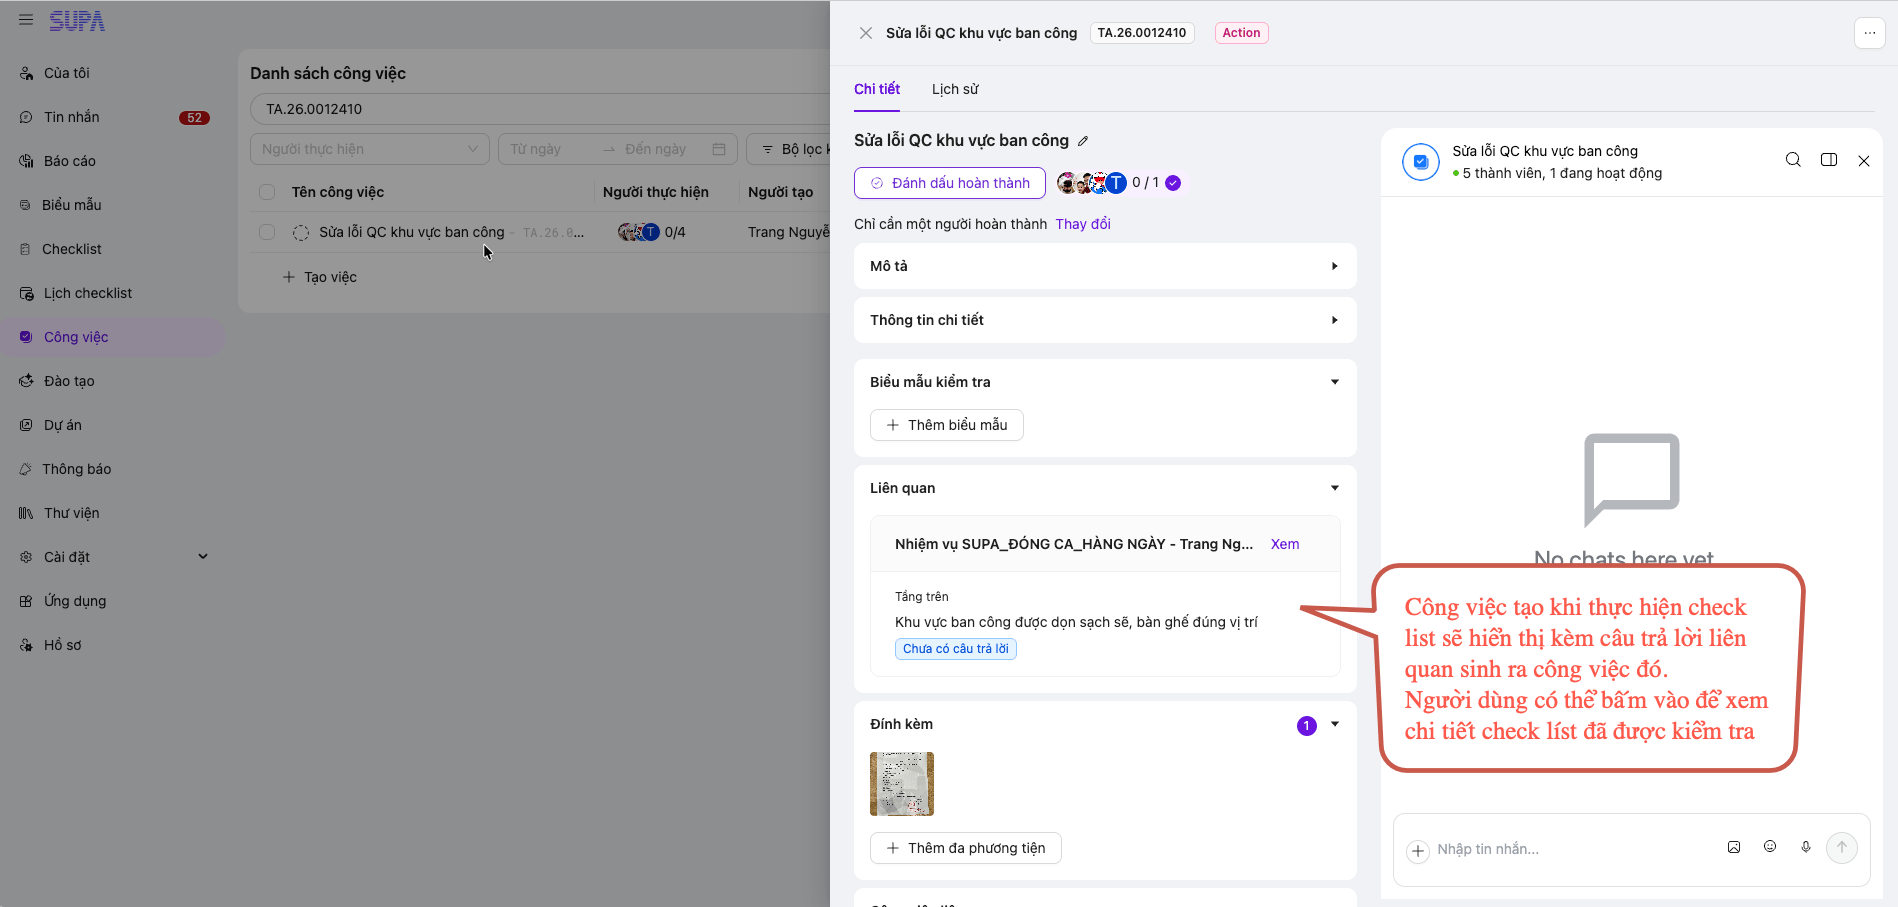Screen dimensions: 1898x907
Task: Click Thêm biểu mẫu button
Action: tap(947, 425)
